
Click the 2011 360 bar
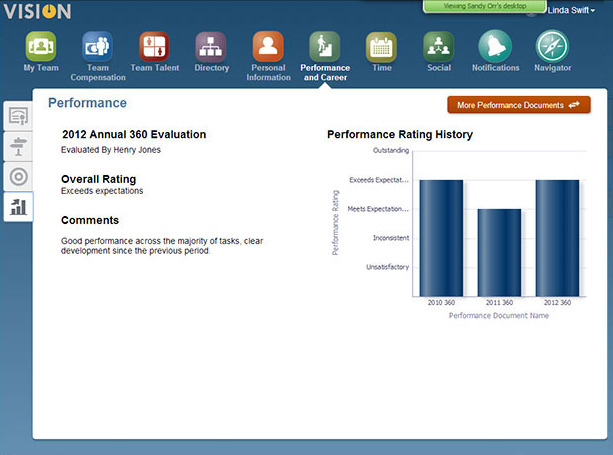(499, 253)
